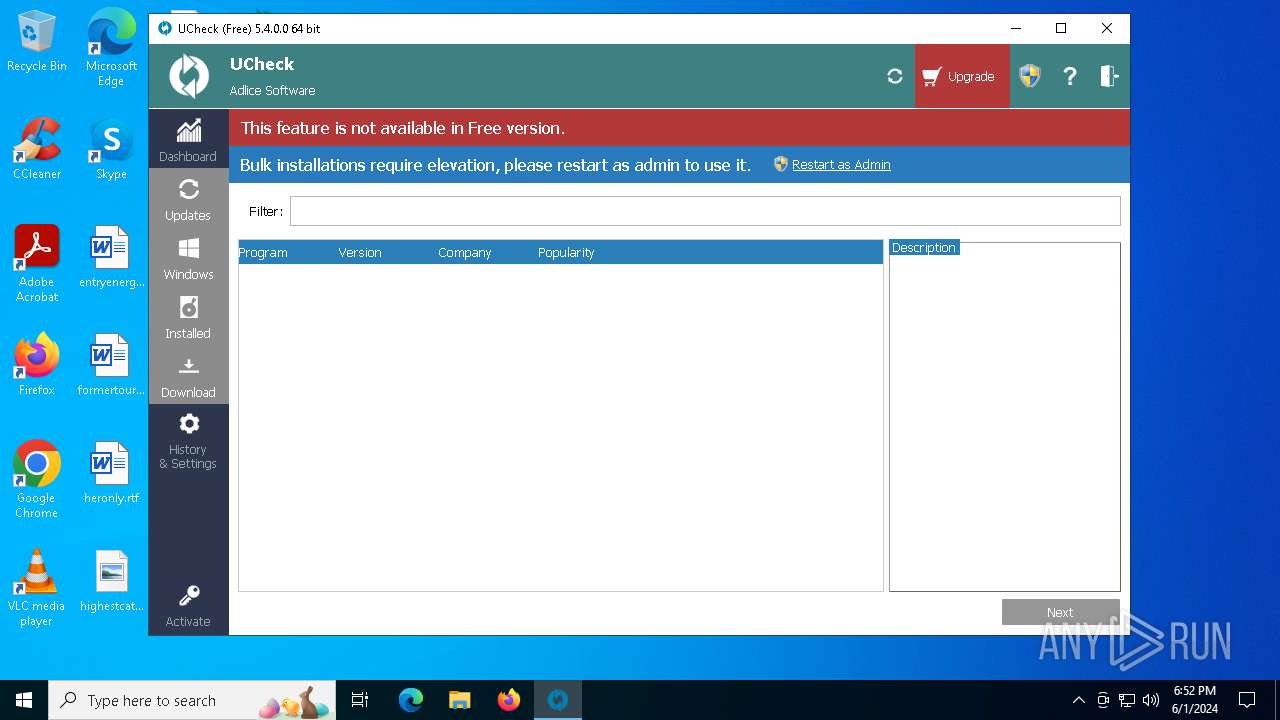1280x720 pixels.
Task: Select VLC media player desktop shortcut
Action: coord(37,588)
